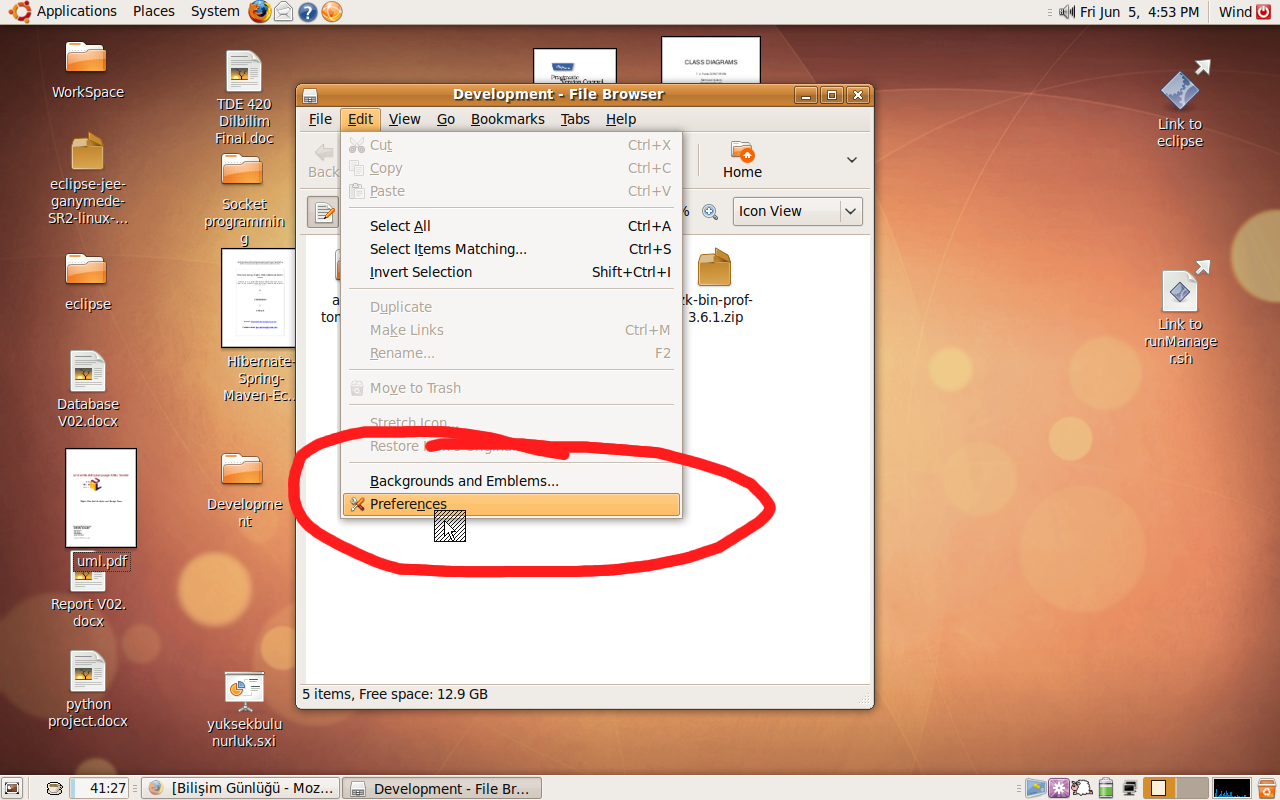Click the Back button in file browser toolbar
The height and width of the screenshot is (800, 1280).
coord(323,160)
